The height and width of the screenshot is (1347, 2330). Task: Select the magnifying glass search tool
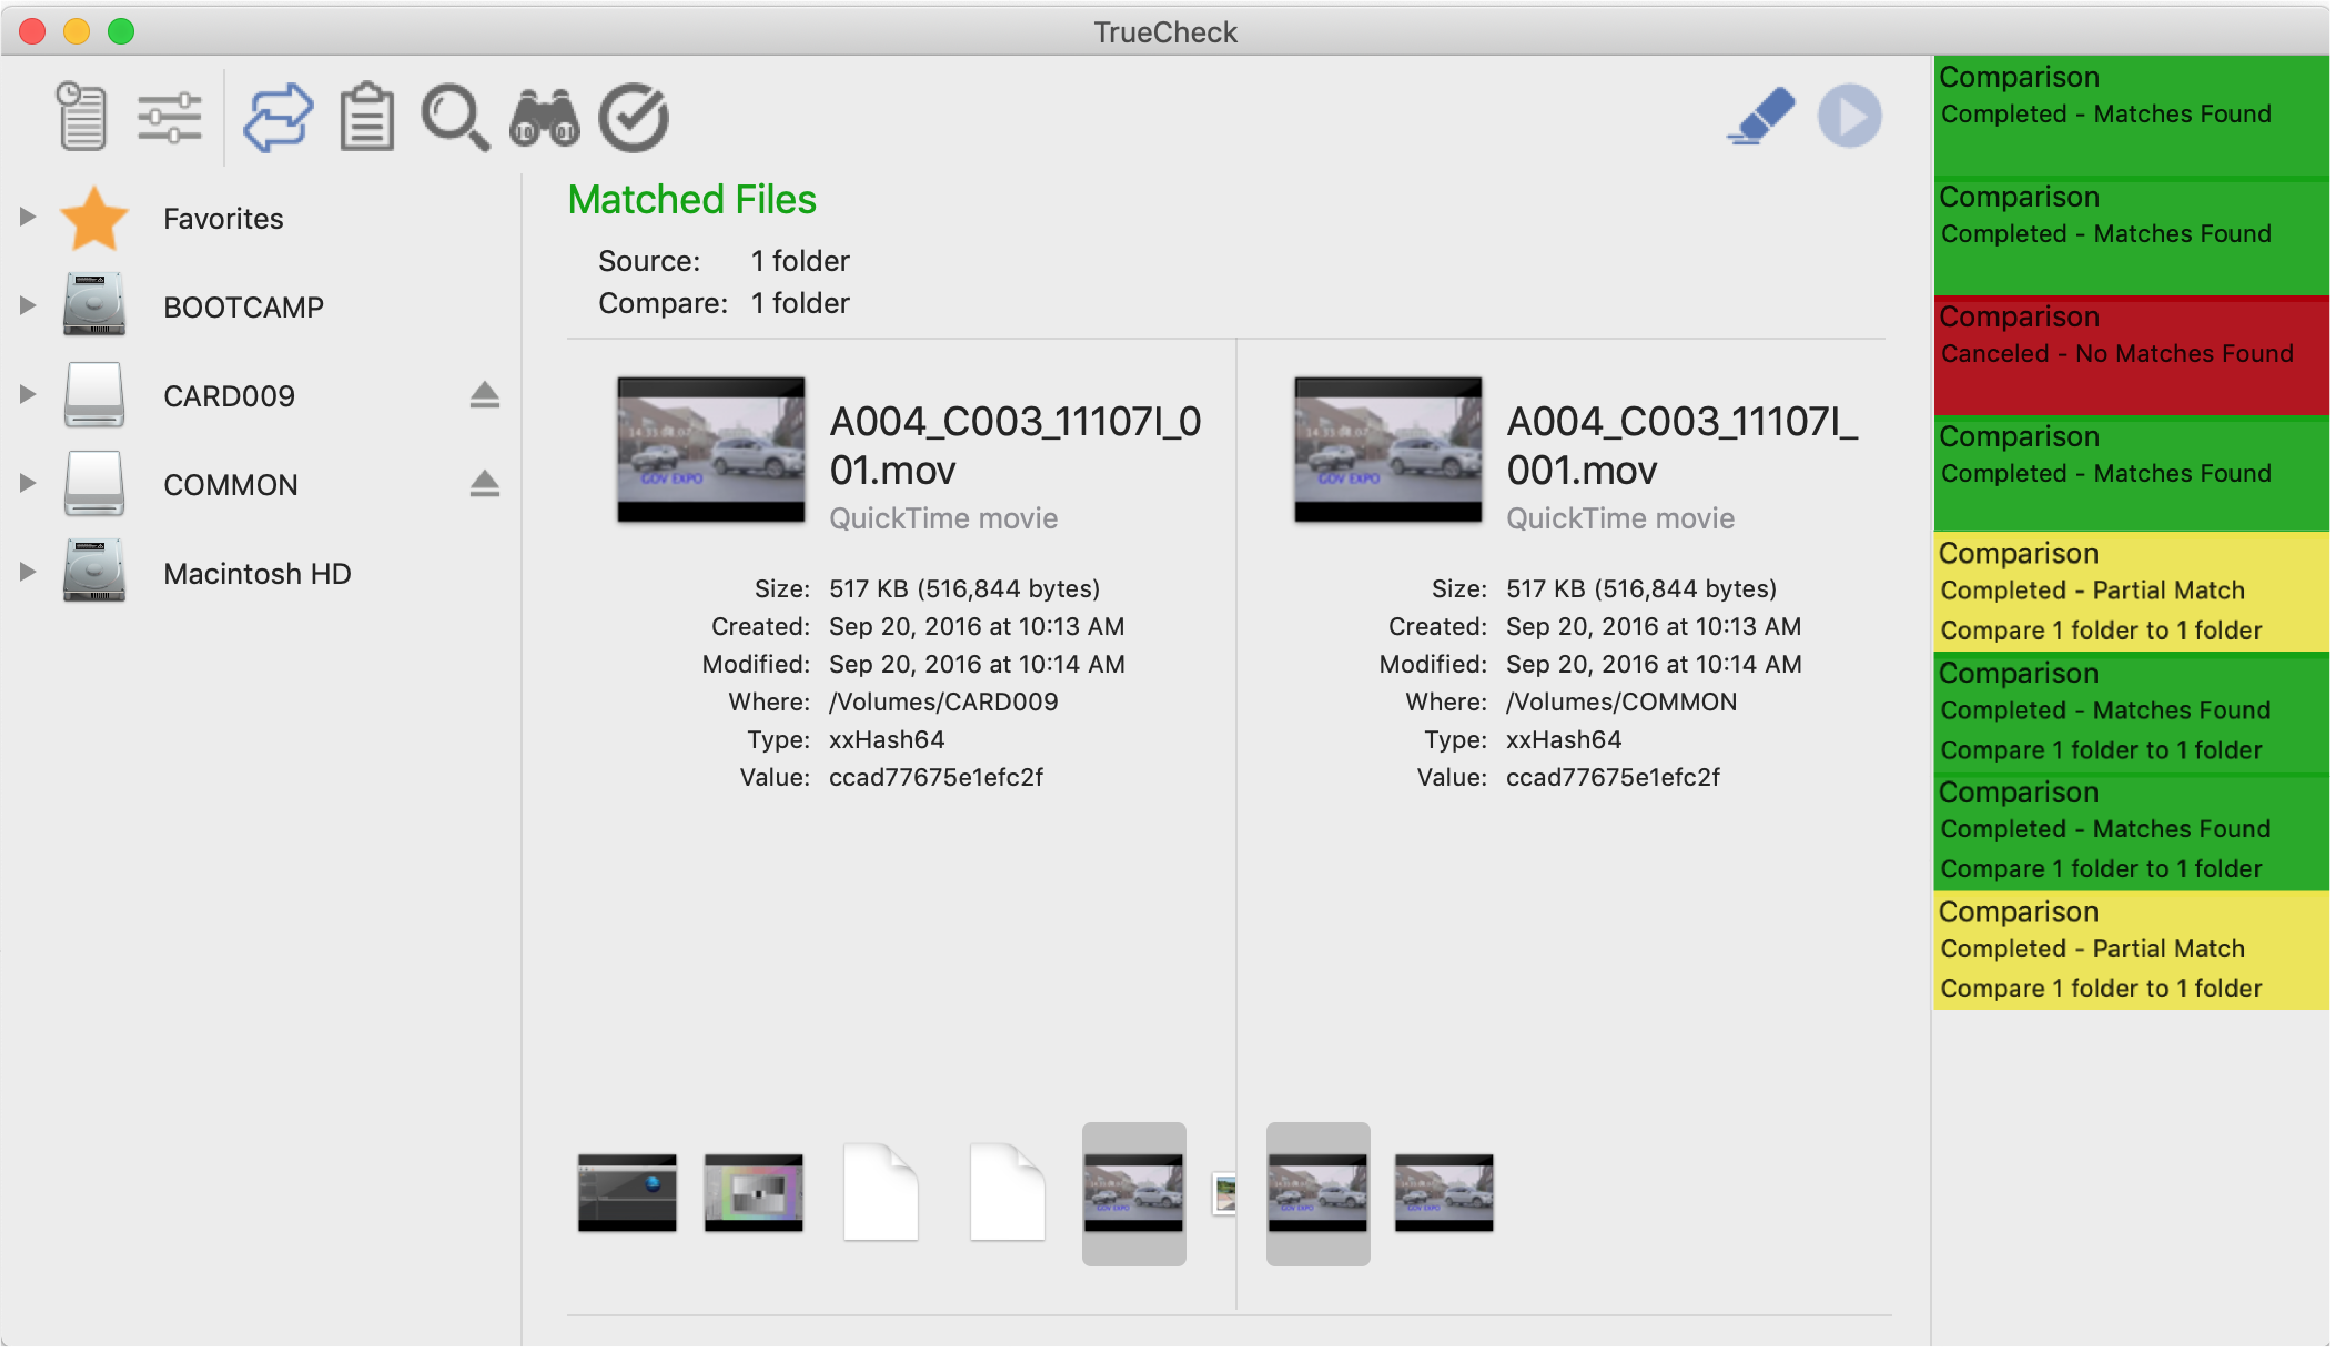pyautogui.click(x=455, y=118)
